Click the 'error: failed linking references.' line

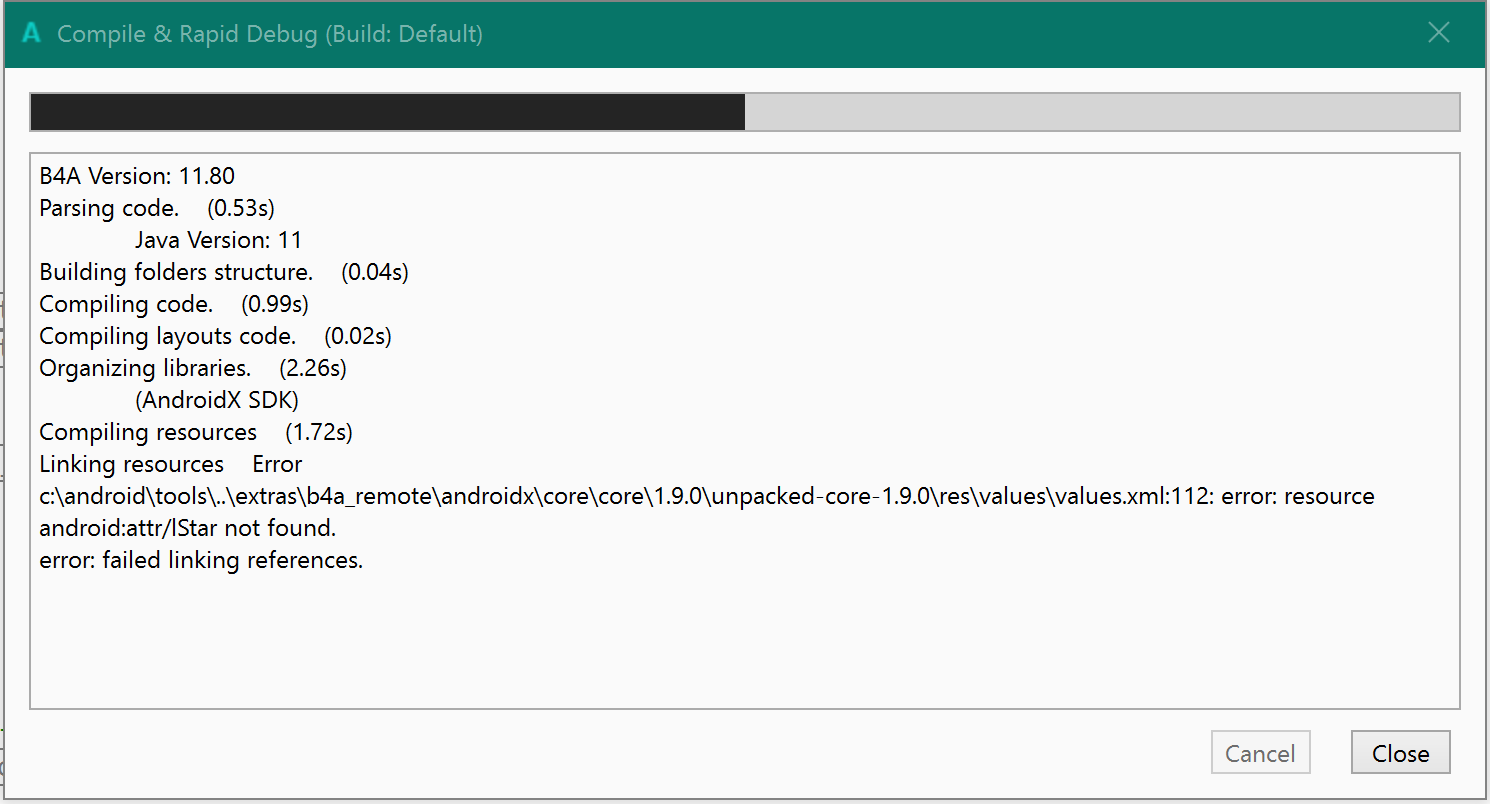tap(201, 561)
